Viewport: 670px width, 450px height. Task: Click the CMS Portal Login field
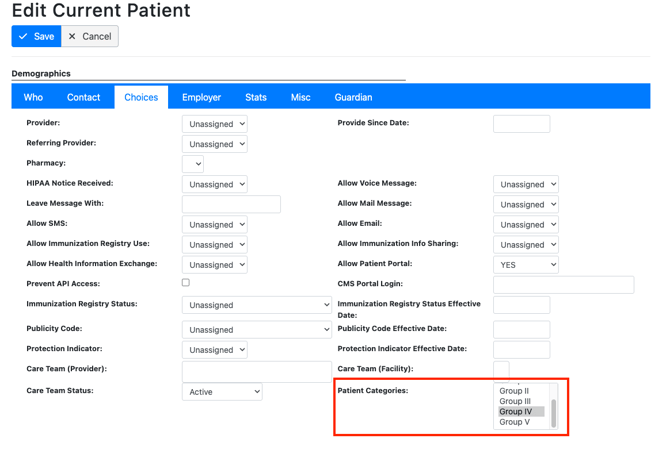pos(563,285)
